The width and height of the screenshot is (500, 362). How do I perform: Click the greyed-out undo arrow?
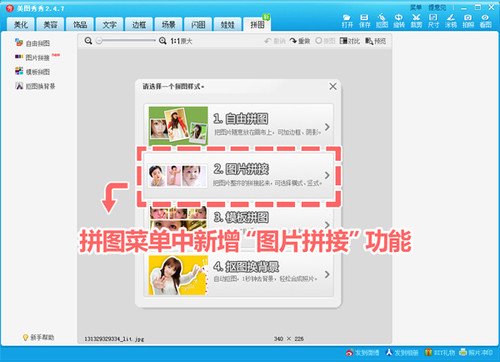(268, 41)
